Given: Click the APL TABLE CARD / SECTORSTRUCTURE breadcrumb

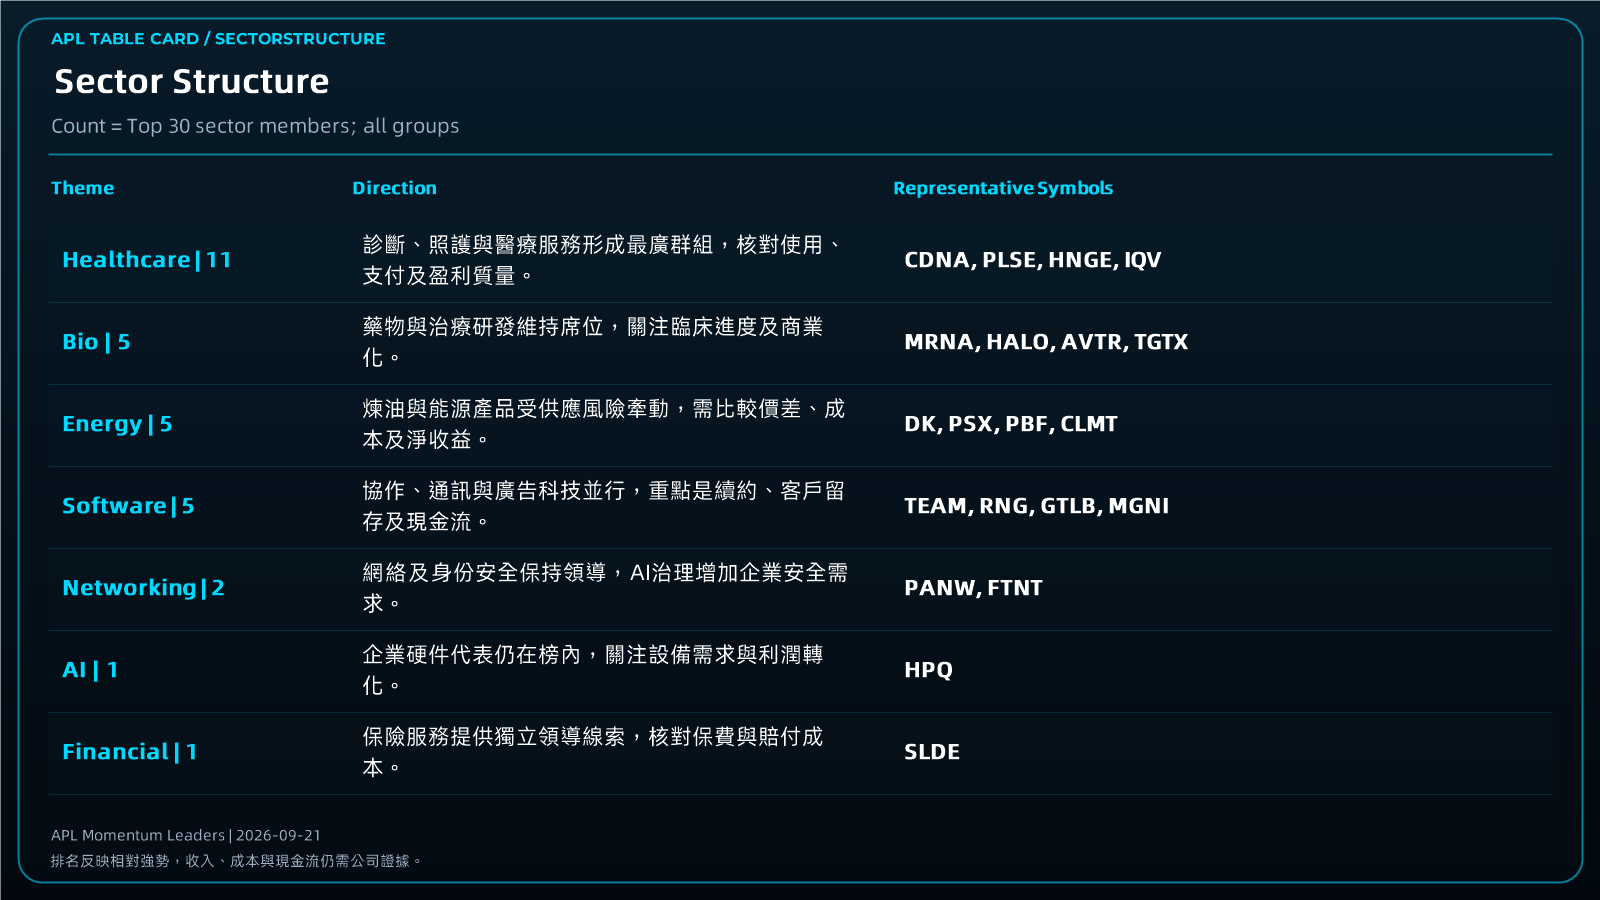Looking at the screenshot, I should coord(218,39).
